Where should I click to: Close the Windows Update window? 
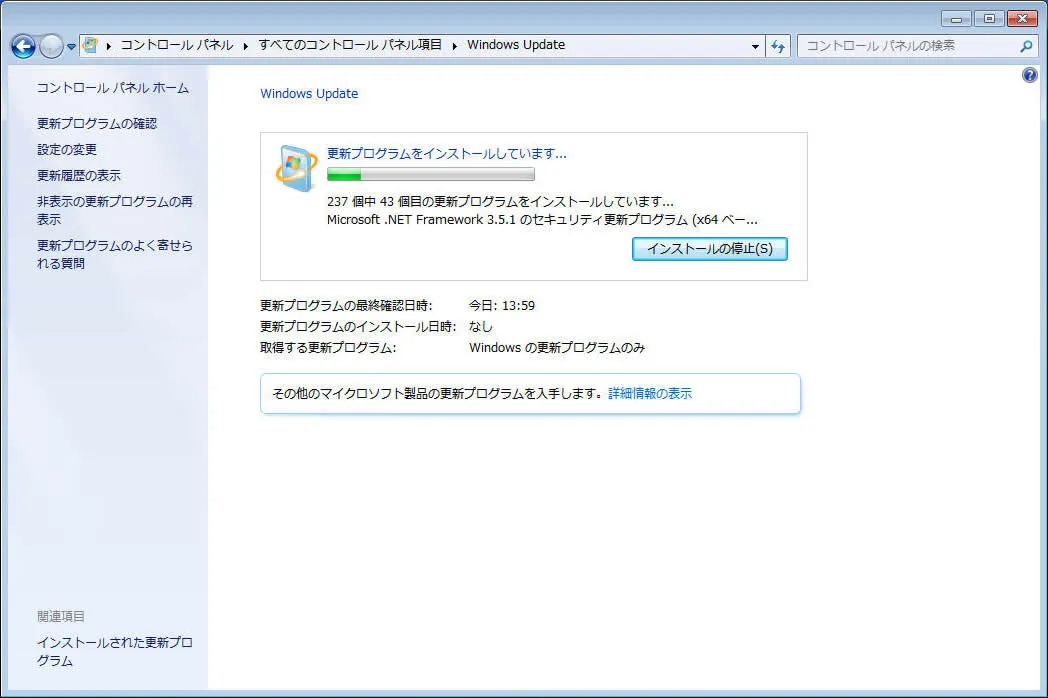coord(1022,19)
